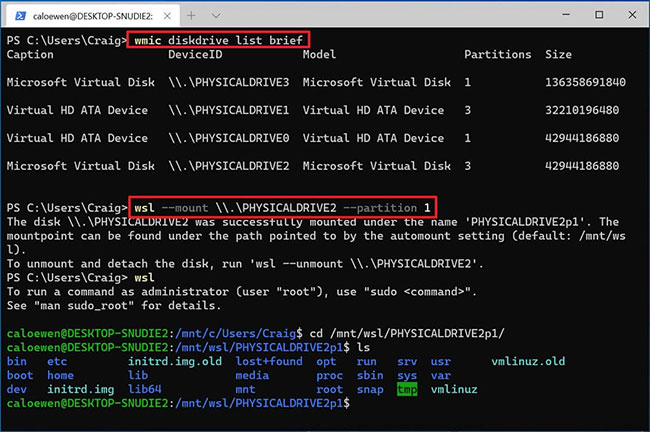650x432 pixels.
Task: Click the PowerShell icon in the tab
Action: (20, 16)
